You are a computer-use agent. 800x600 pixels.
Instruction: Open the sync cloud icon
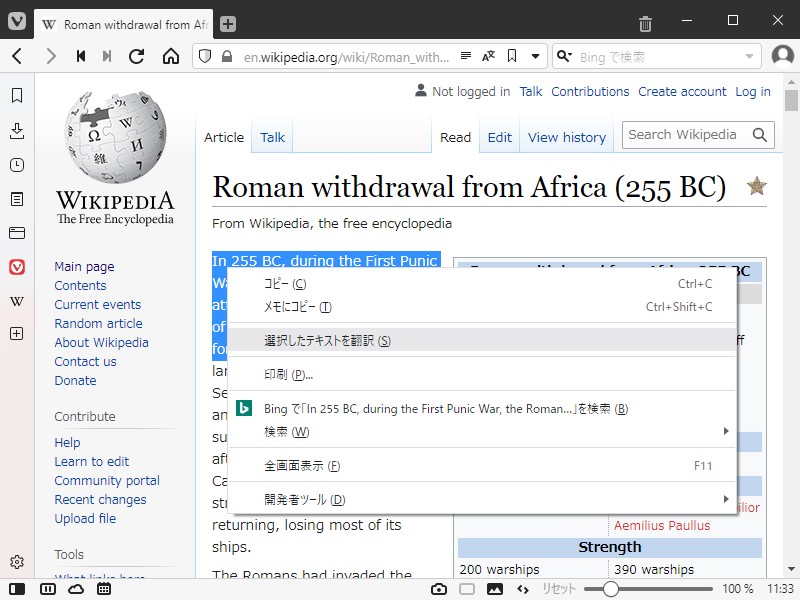[x=76, y=589]
